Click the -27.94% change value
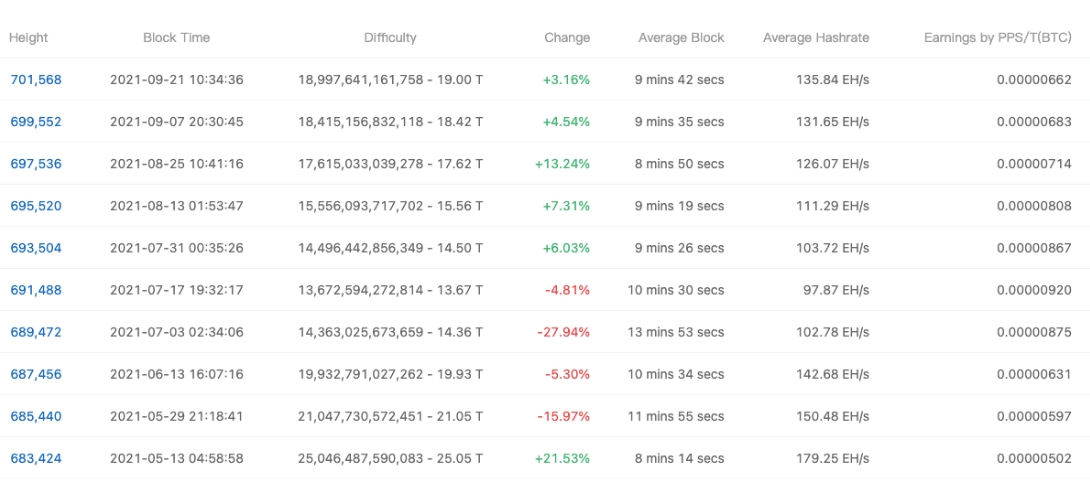1090x480 pixels. pyautogui.click(x=567, y=332)
